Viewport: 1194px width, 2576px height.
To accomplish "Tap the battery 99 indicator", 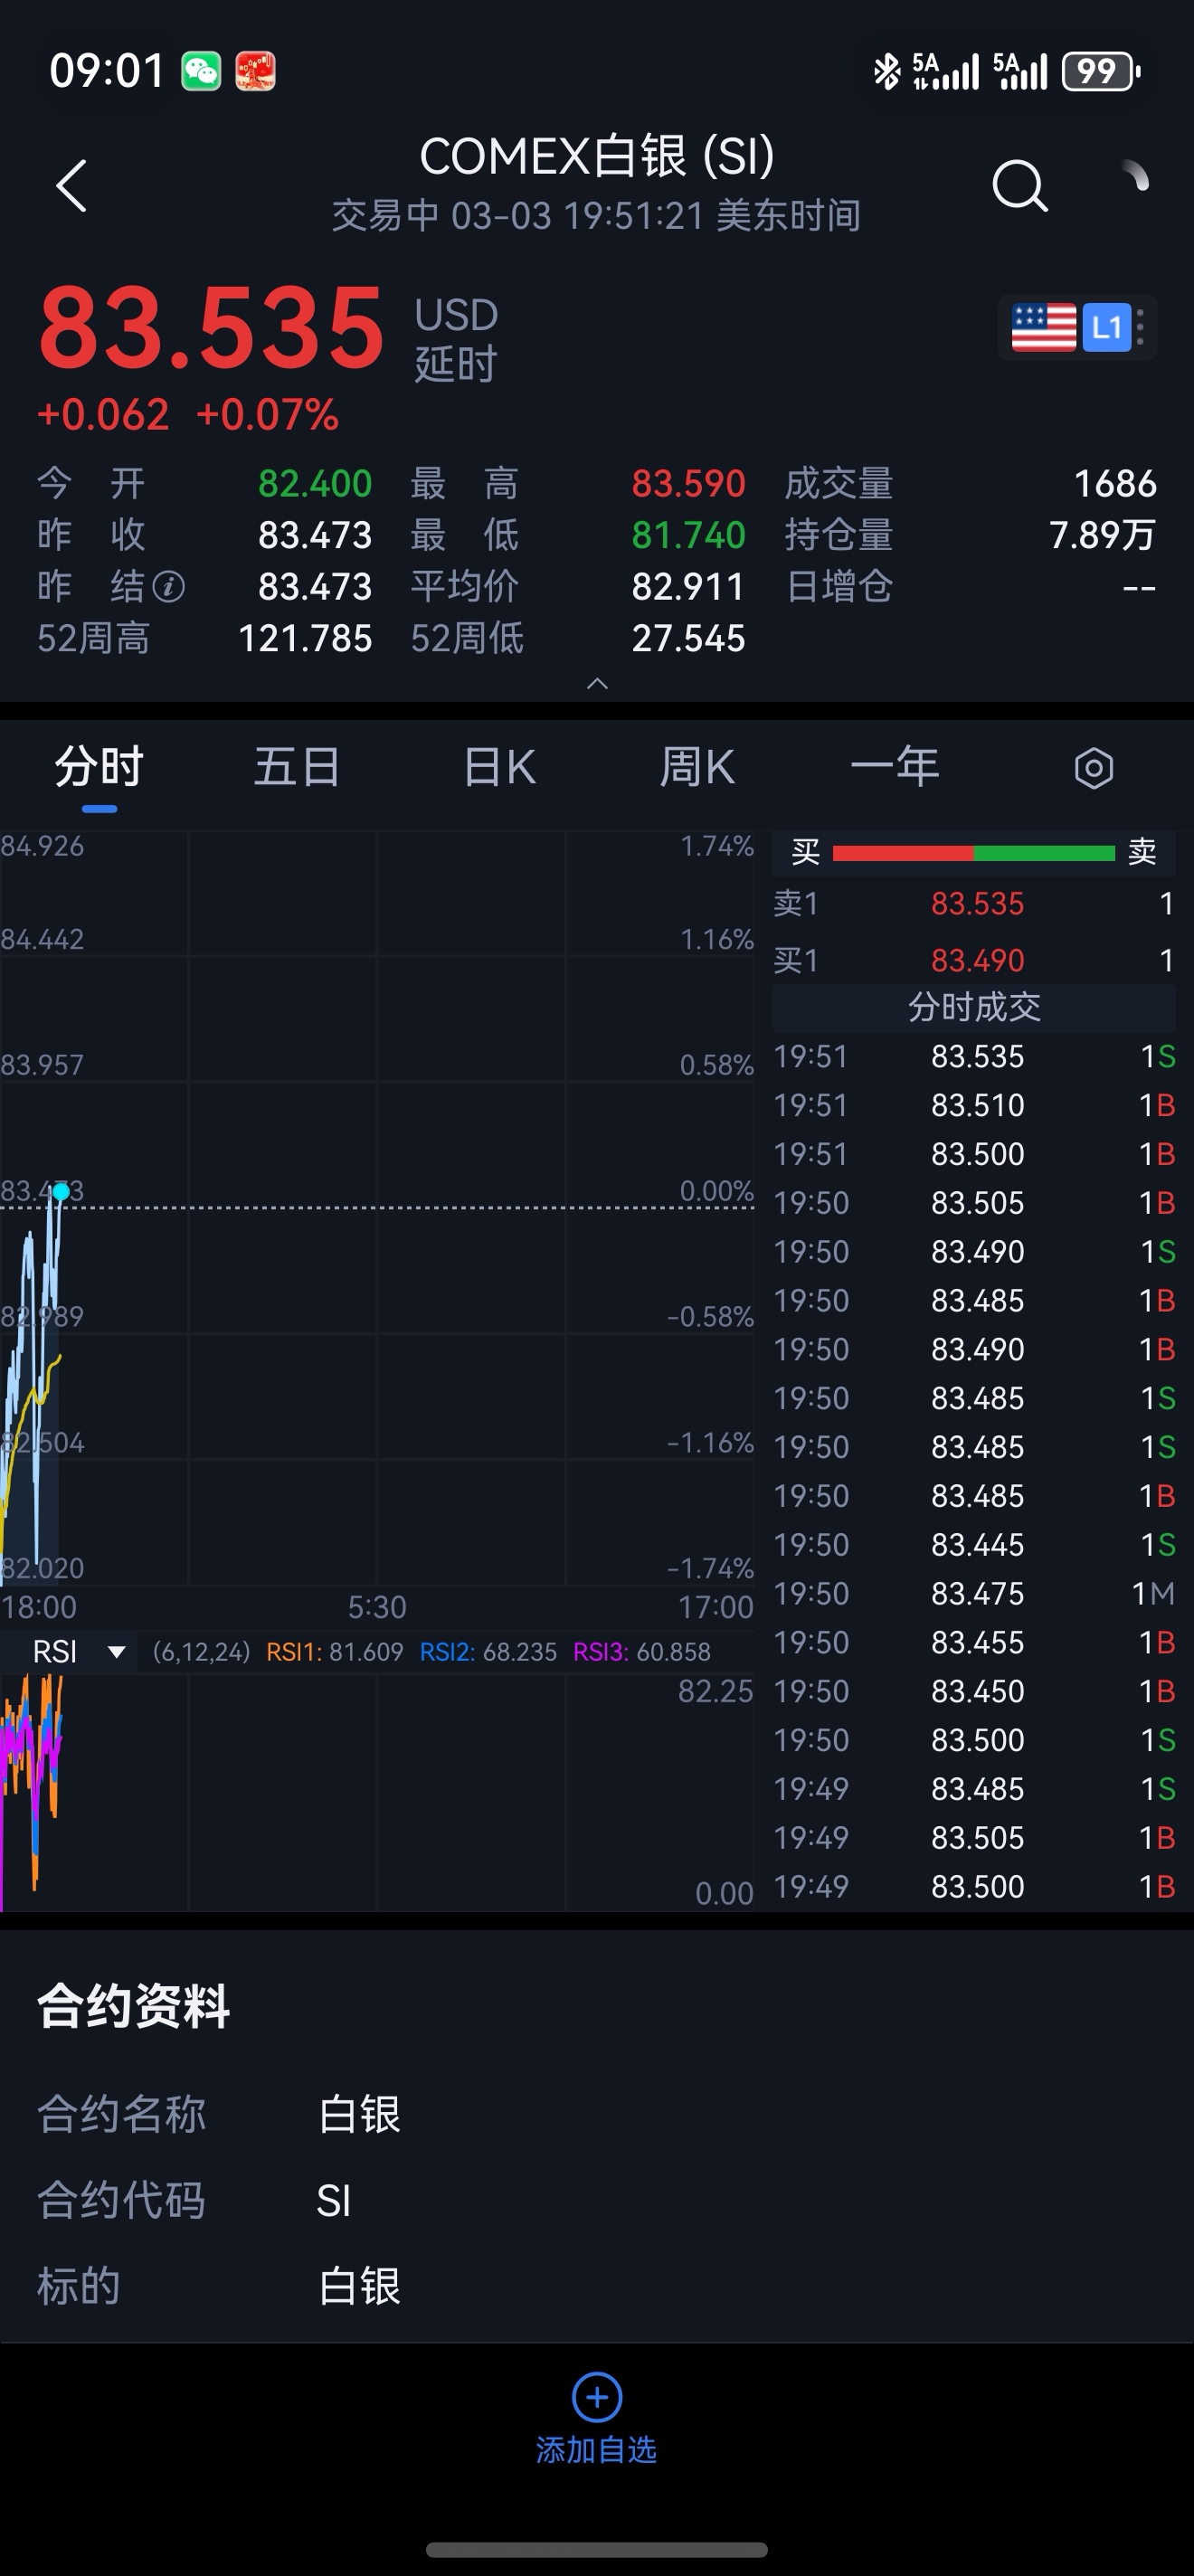I will pos(1101,72).
